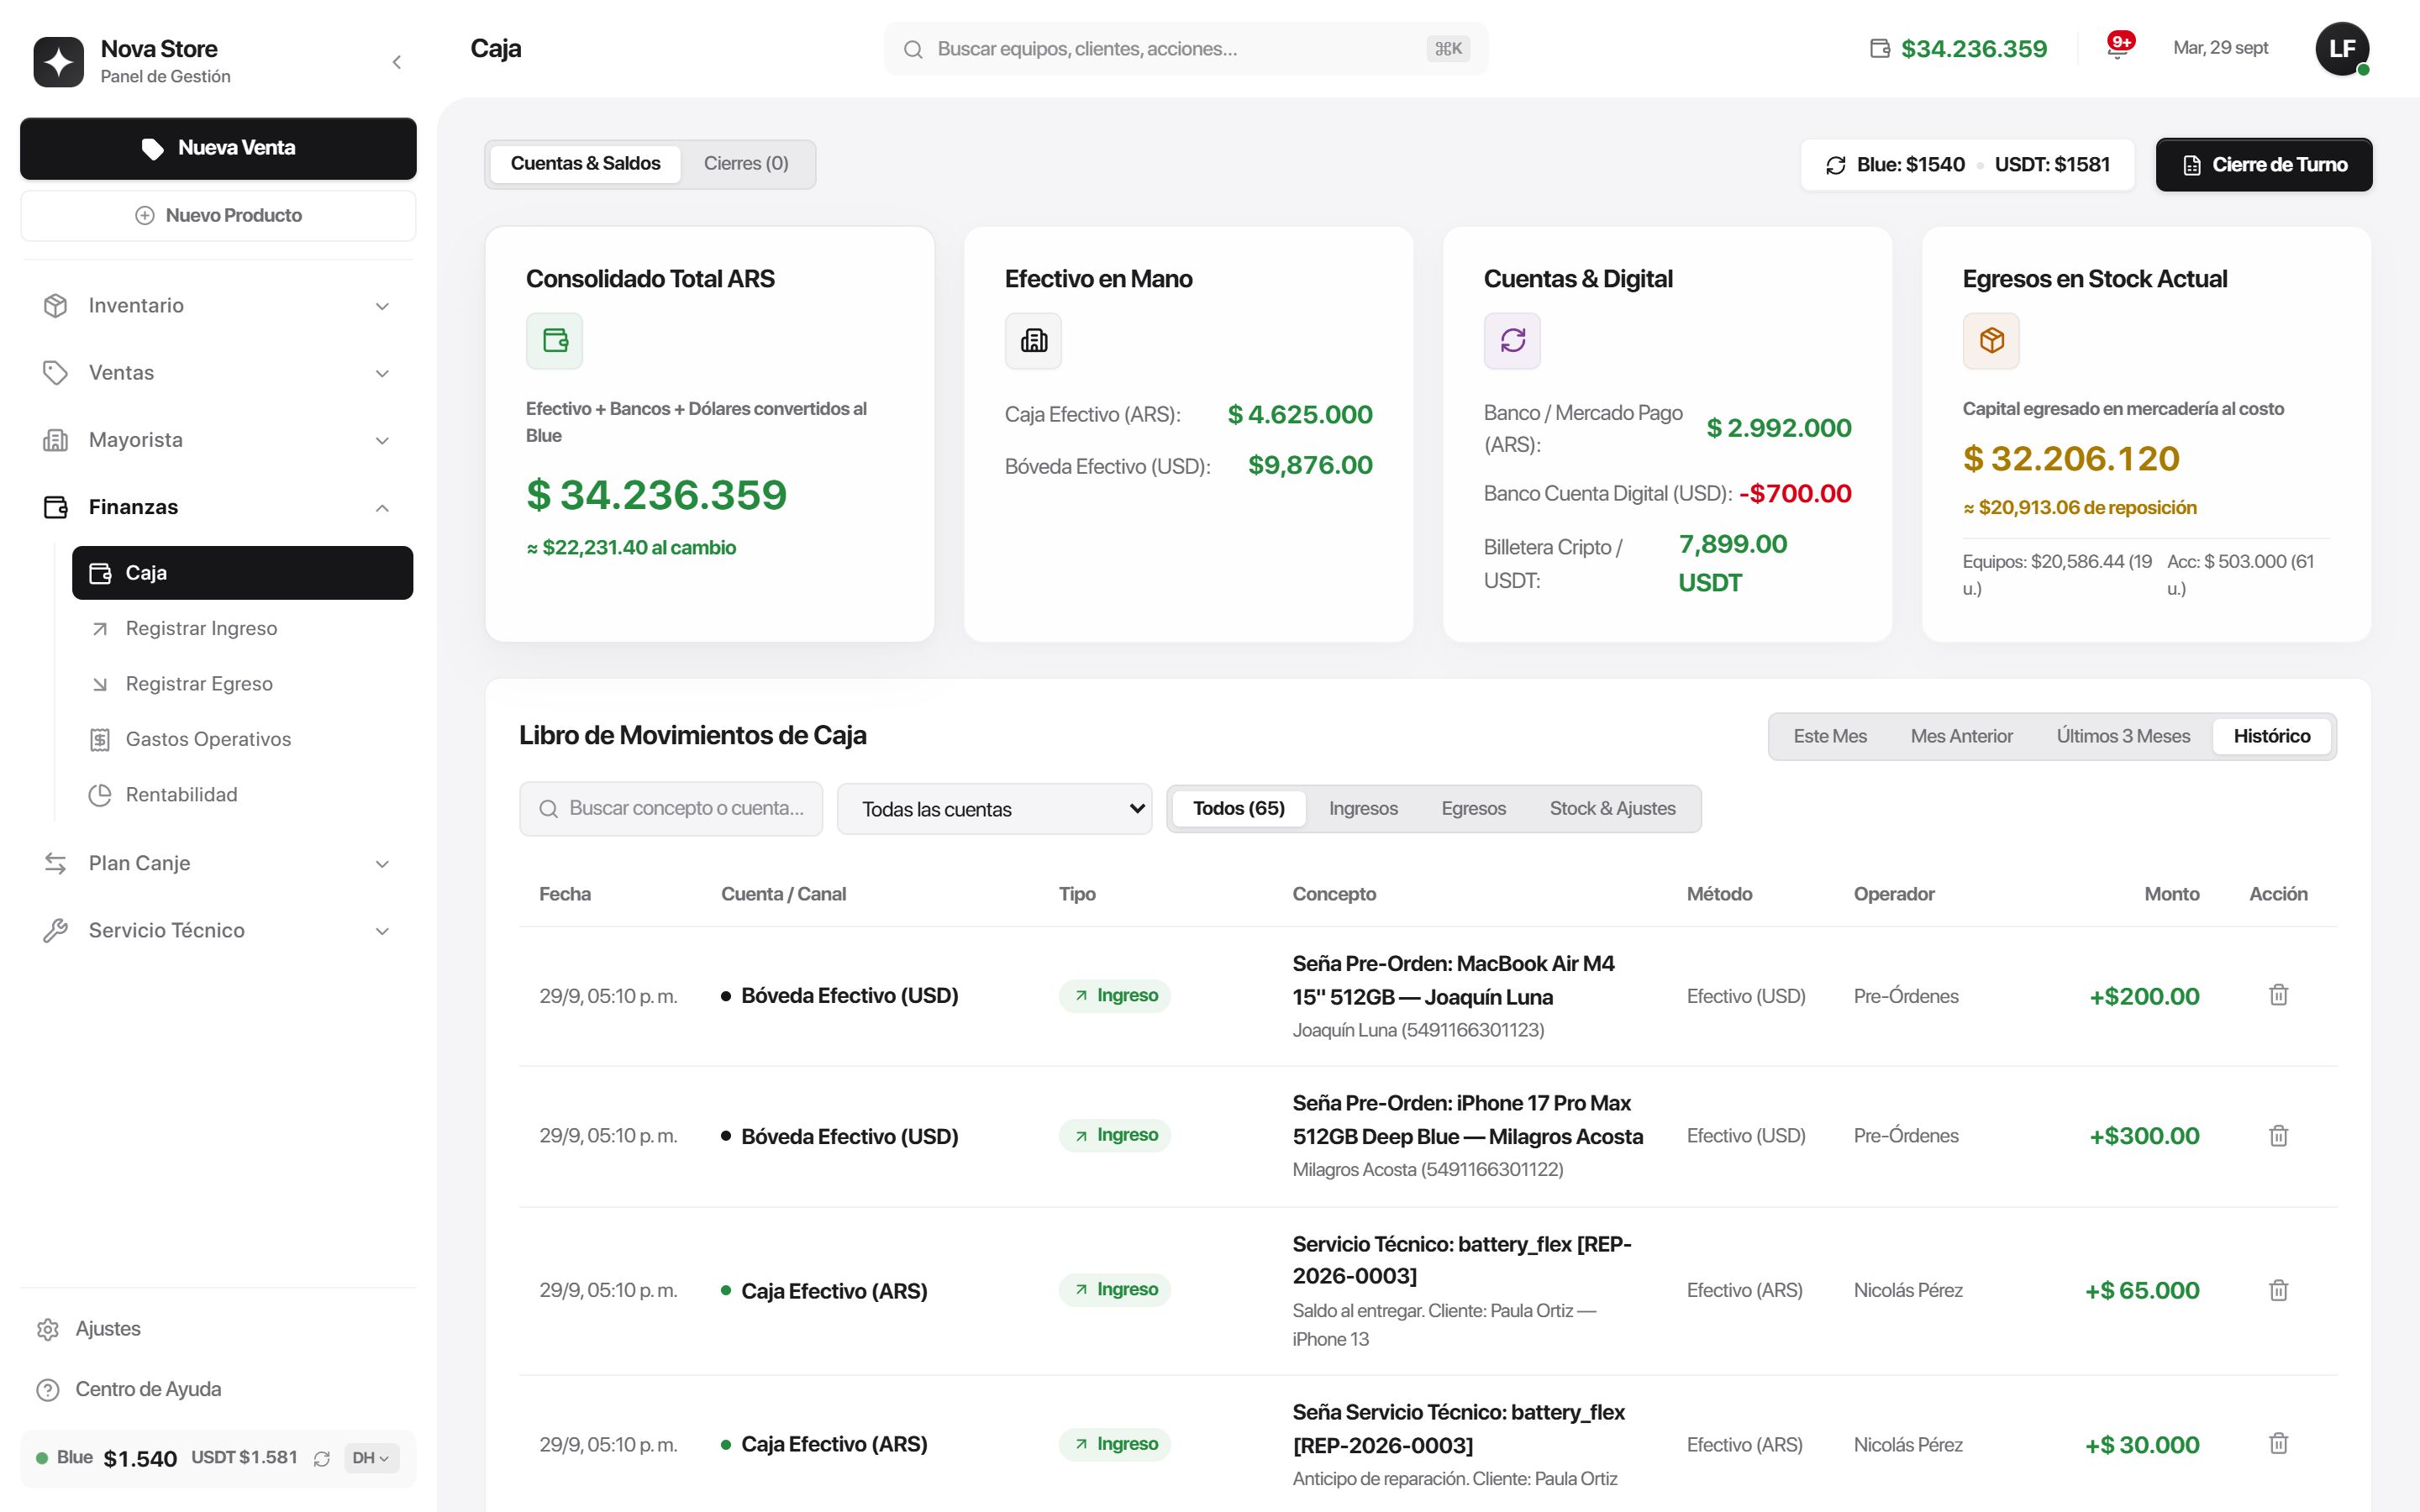The width and height of the screenshot is (2420, 1512).
Task: Expand the Inventario menu
Action: pyautogui.click(x=218, y=305)
